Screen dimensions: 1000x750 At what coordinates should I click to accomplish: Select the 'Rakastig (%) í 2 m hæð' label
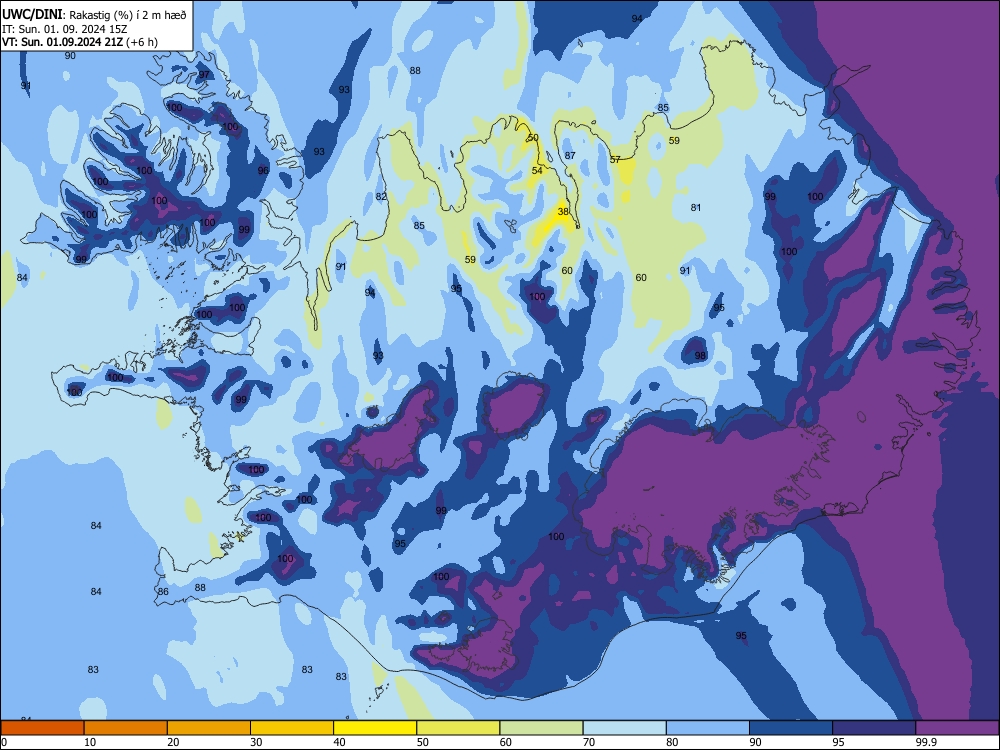click(128, 15)
